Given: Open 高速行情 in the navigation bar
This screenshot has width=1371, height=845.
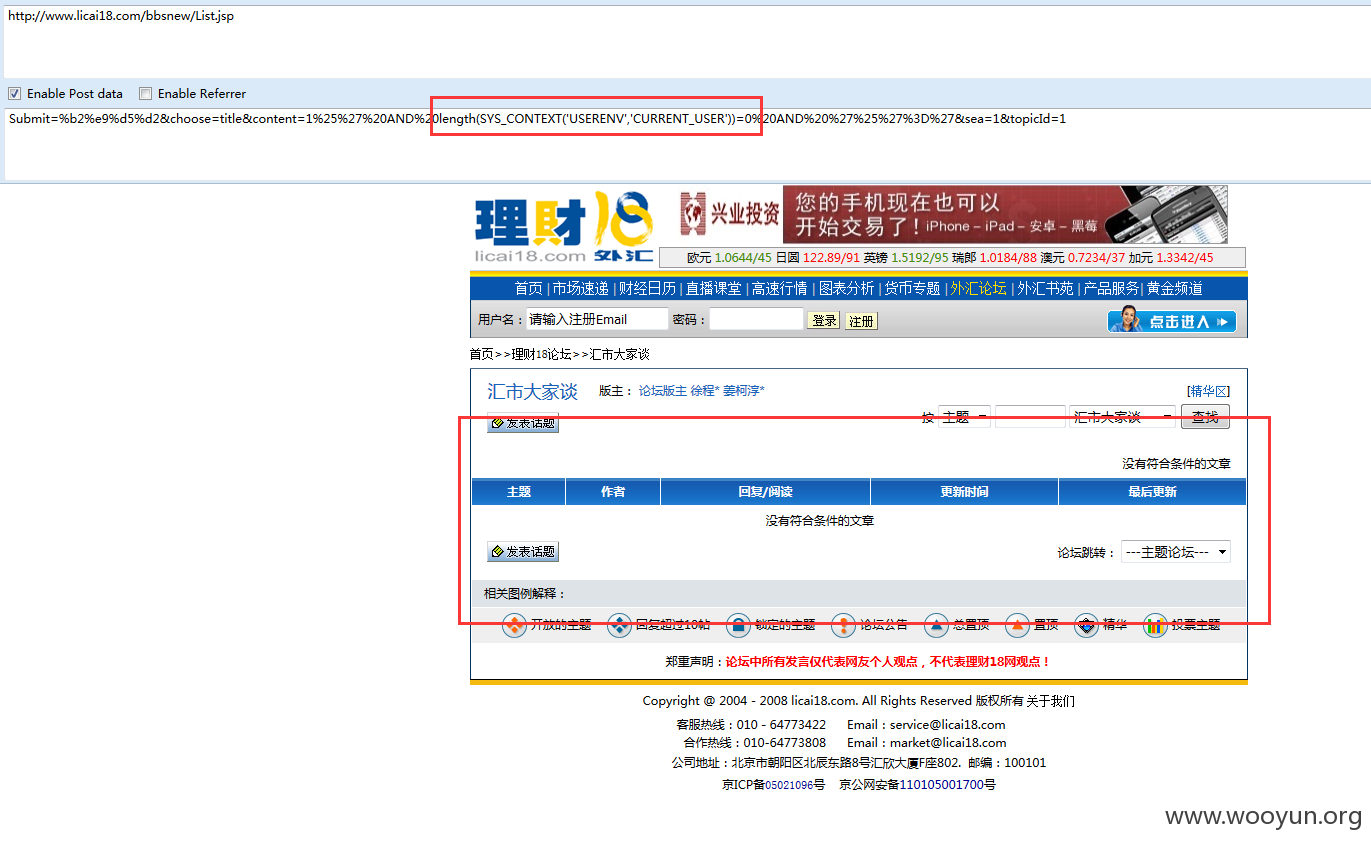Looking at the screenshot, I should 780,288.
